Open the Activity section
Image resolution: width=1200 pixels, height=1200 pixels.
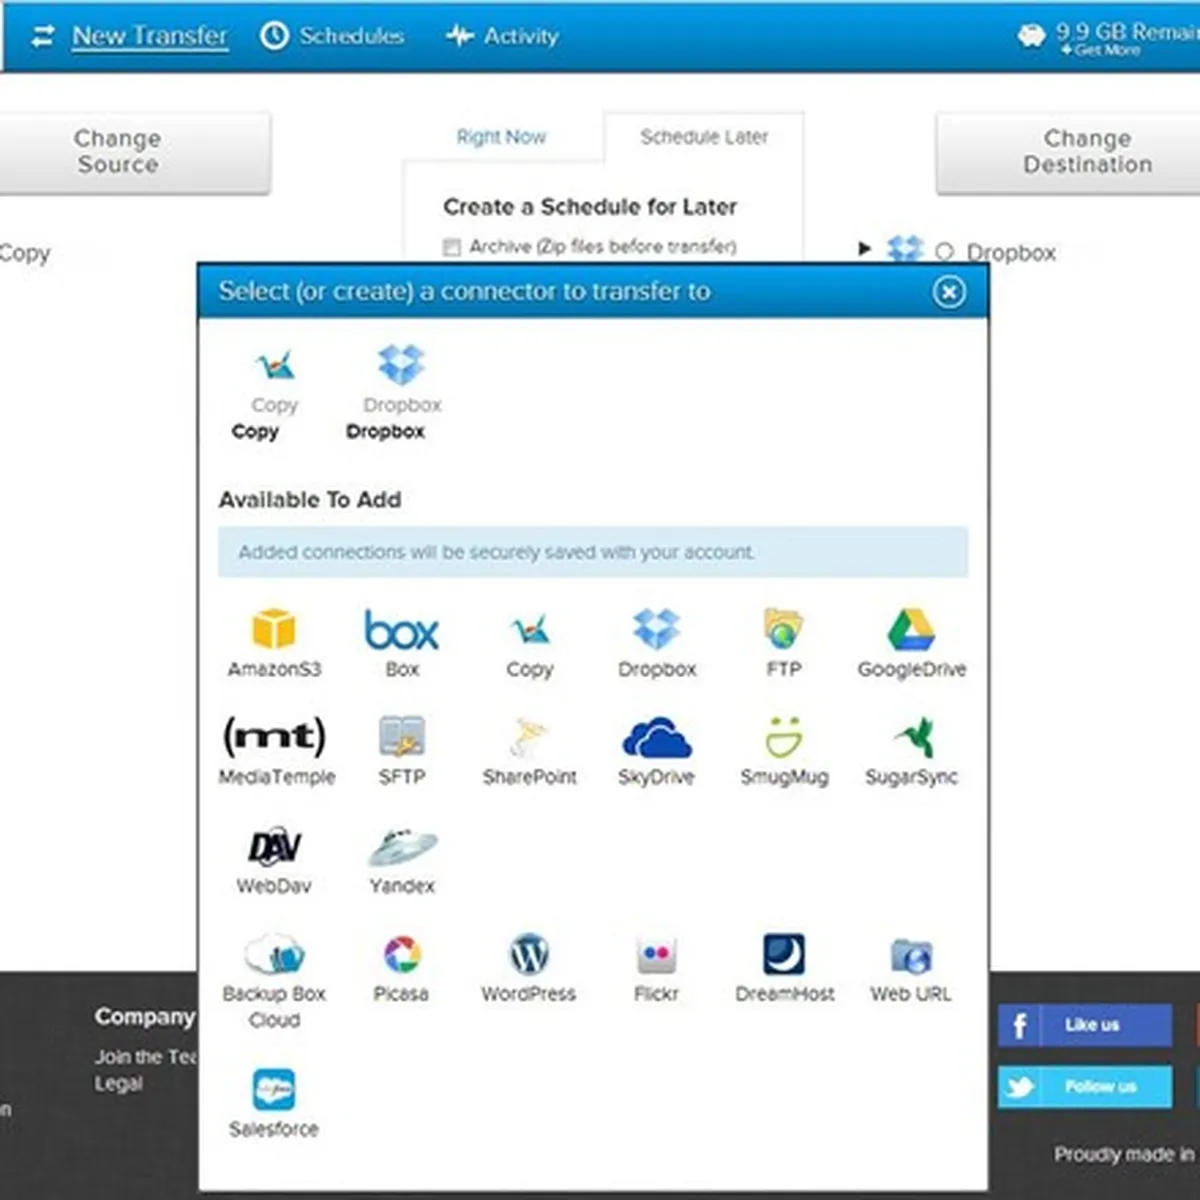click(502, 36)
